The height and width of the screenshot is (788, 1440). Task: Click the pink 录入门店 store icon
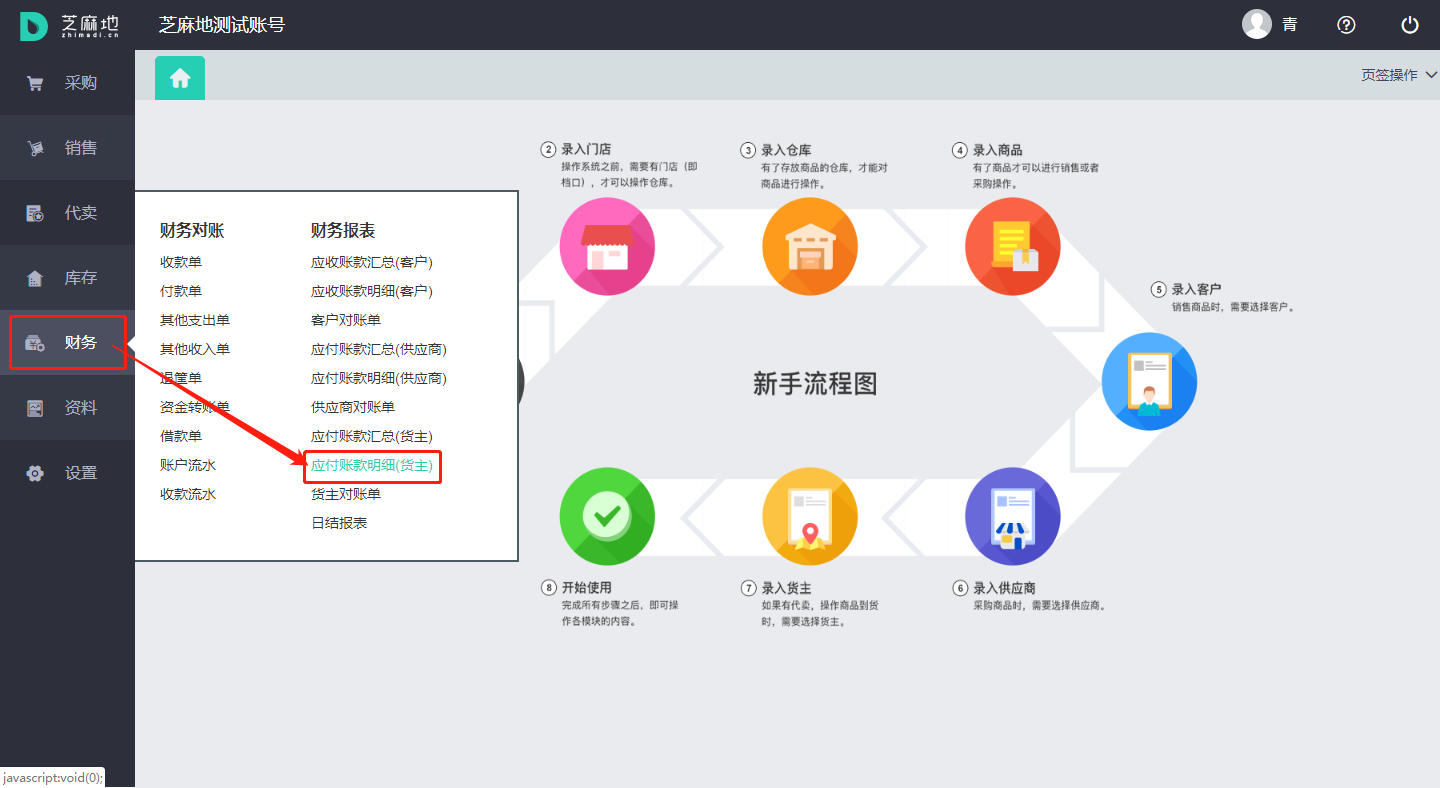[607, 246]
